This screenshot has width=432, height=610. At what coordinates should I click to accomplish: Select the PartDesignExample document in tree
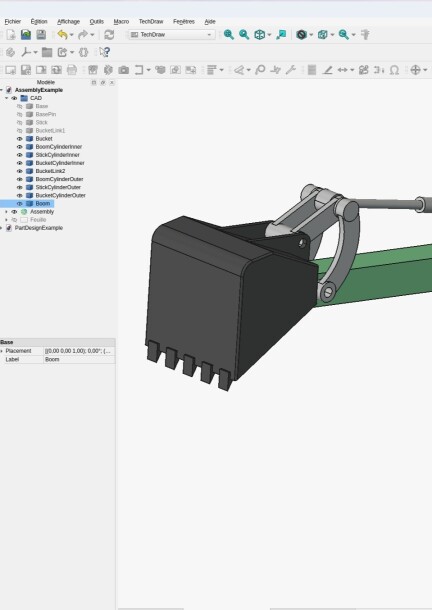(x=39, y=228)
